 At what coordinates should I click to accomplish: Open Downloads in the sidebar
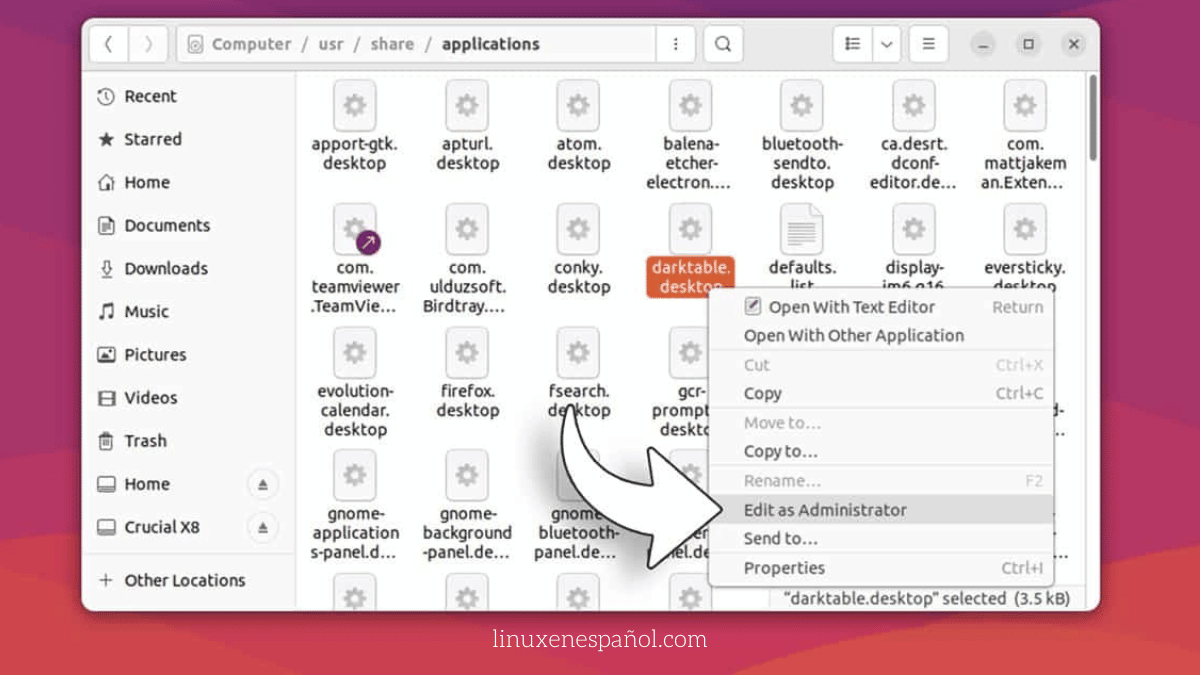pos(165,268)
